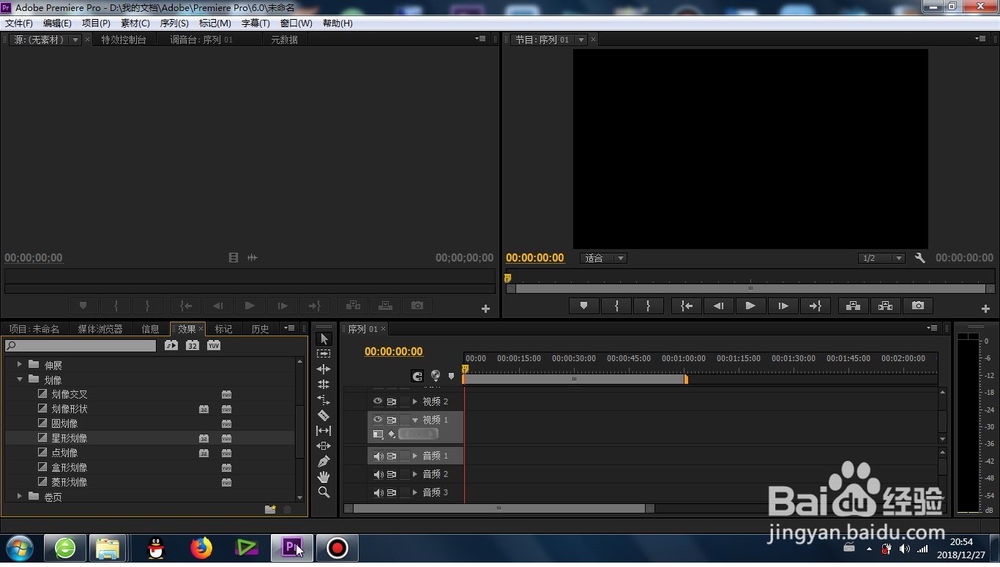The image size is (1000, 567).
Task: Select the 星形划像 transition
Action: tap(69, 438)
